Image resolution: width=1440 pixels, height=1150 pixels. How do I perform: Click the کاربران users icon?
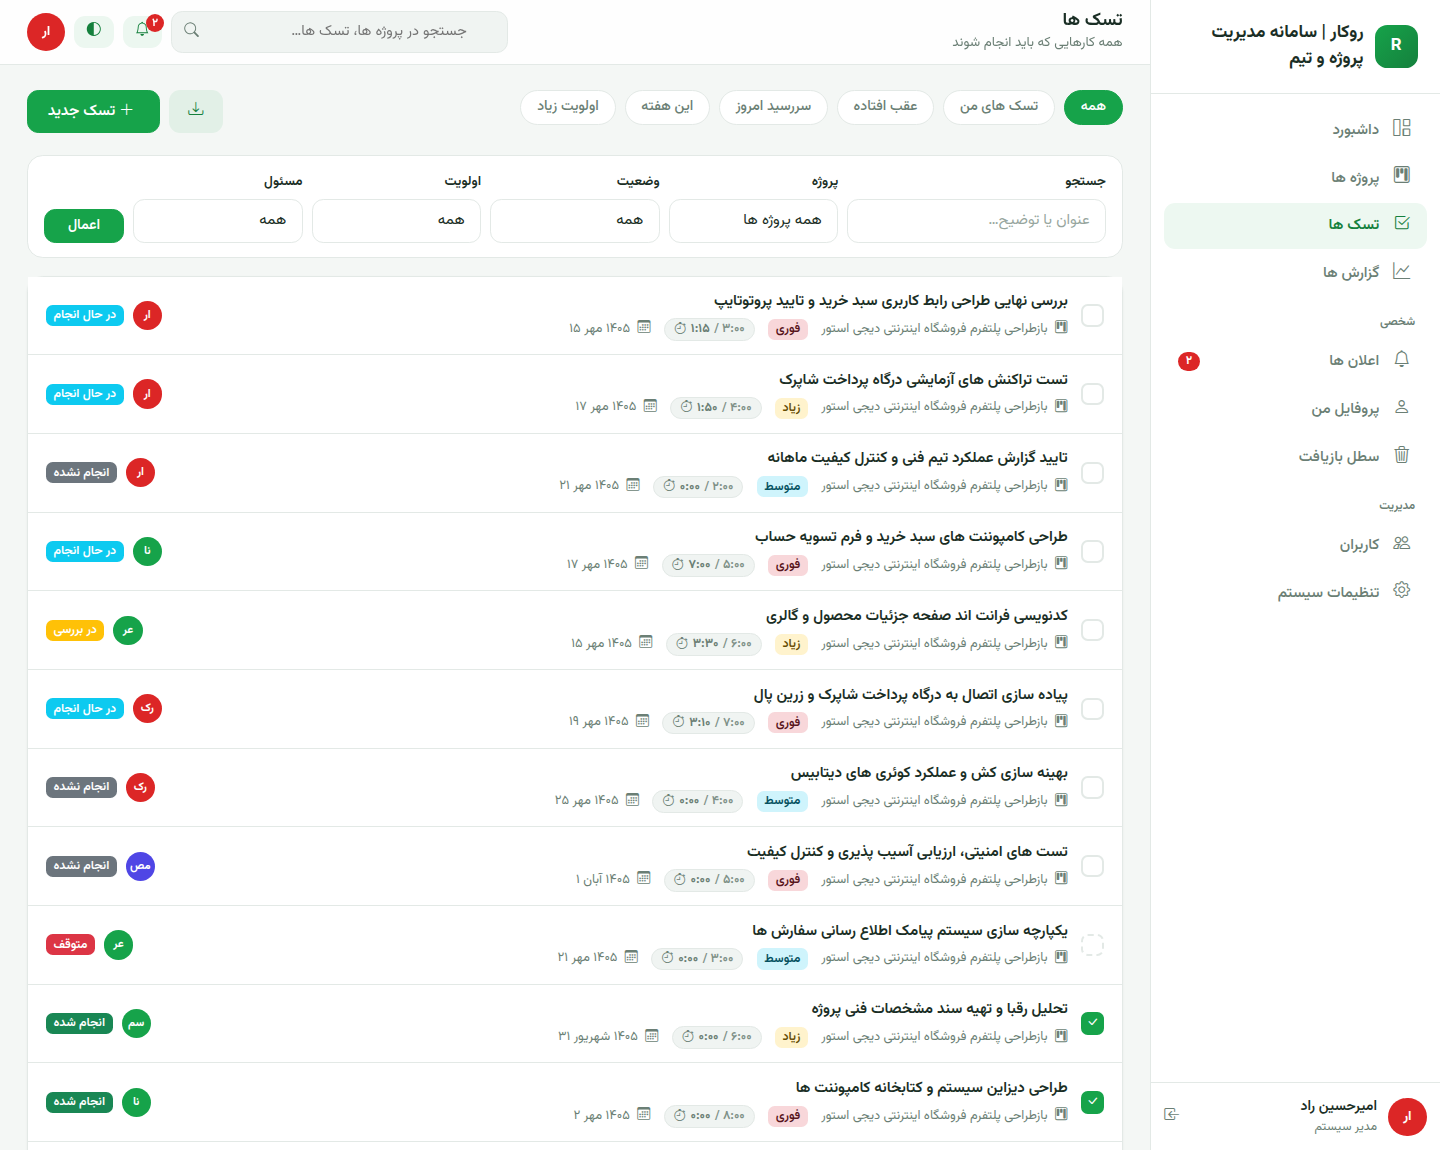click(1402, 543)
